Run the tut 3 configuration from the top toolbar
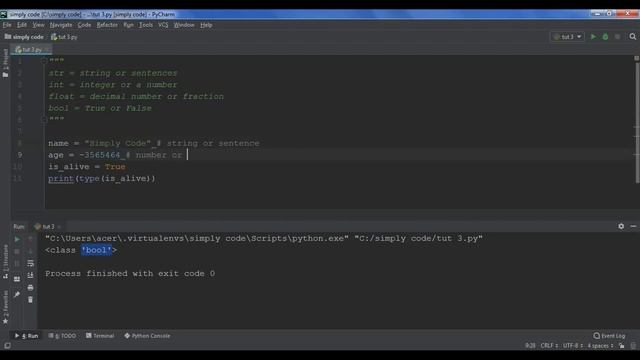 point(593,37)
